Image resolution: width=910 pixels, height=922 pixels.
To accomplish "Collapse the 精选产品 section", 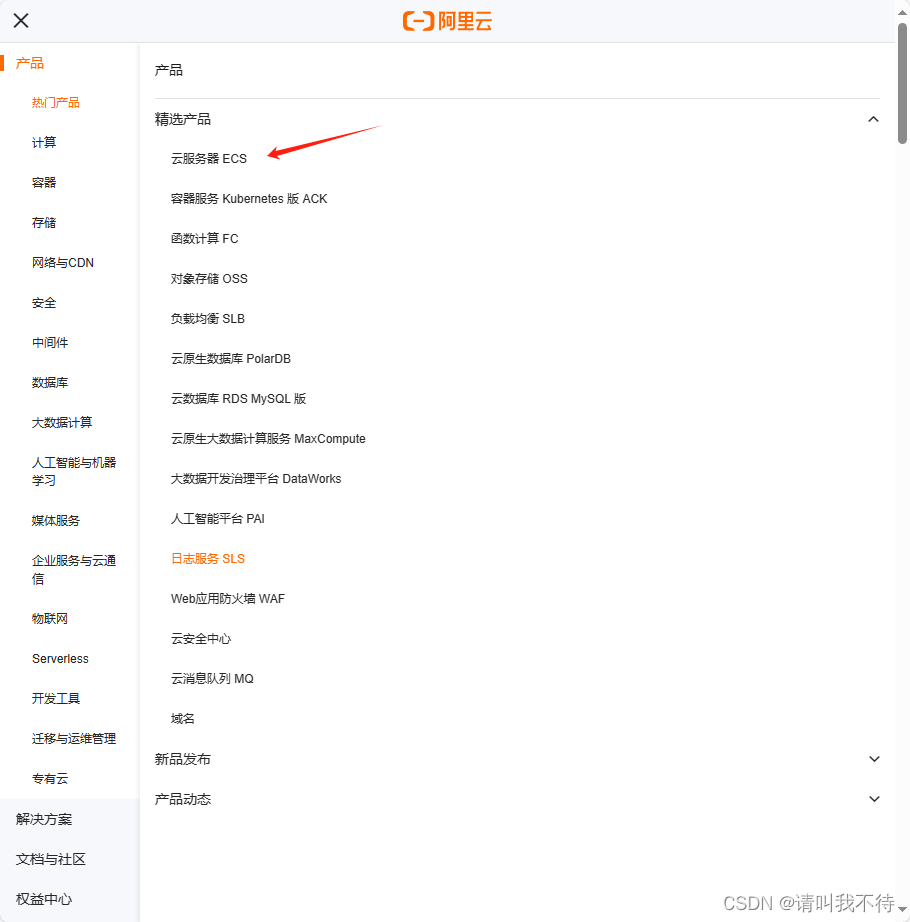I will point(873,118).
